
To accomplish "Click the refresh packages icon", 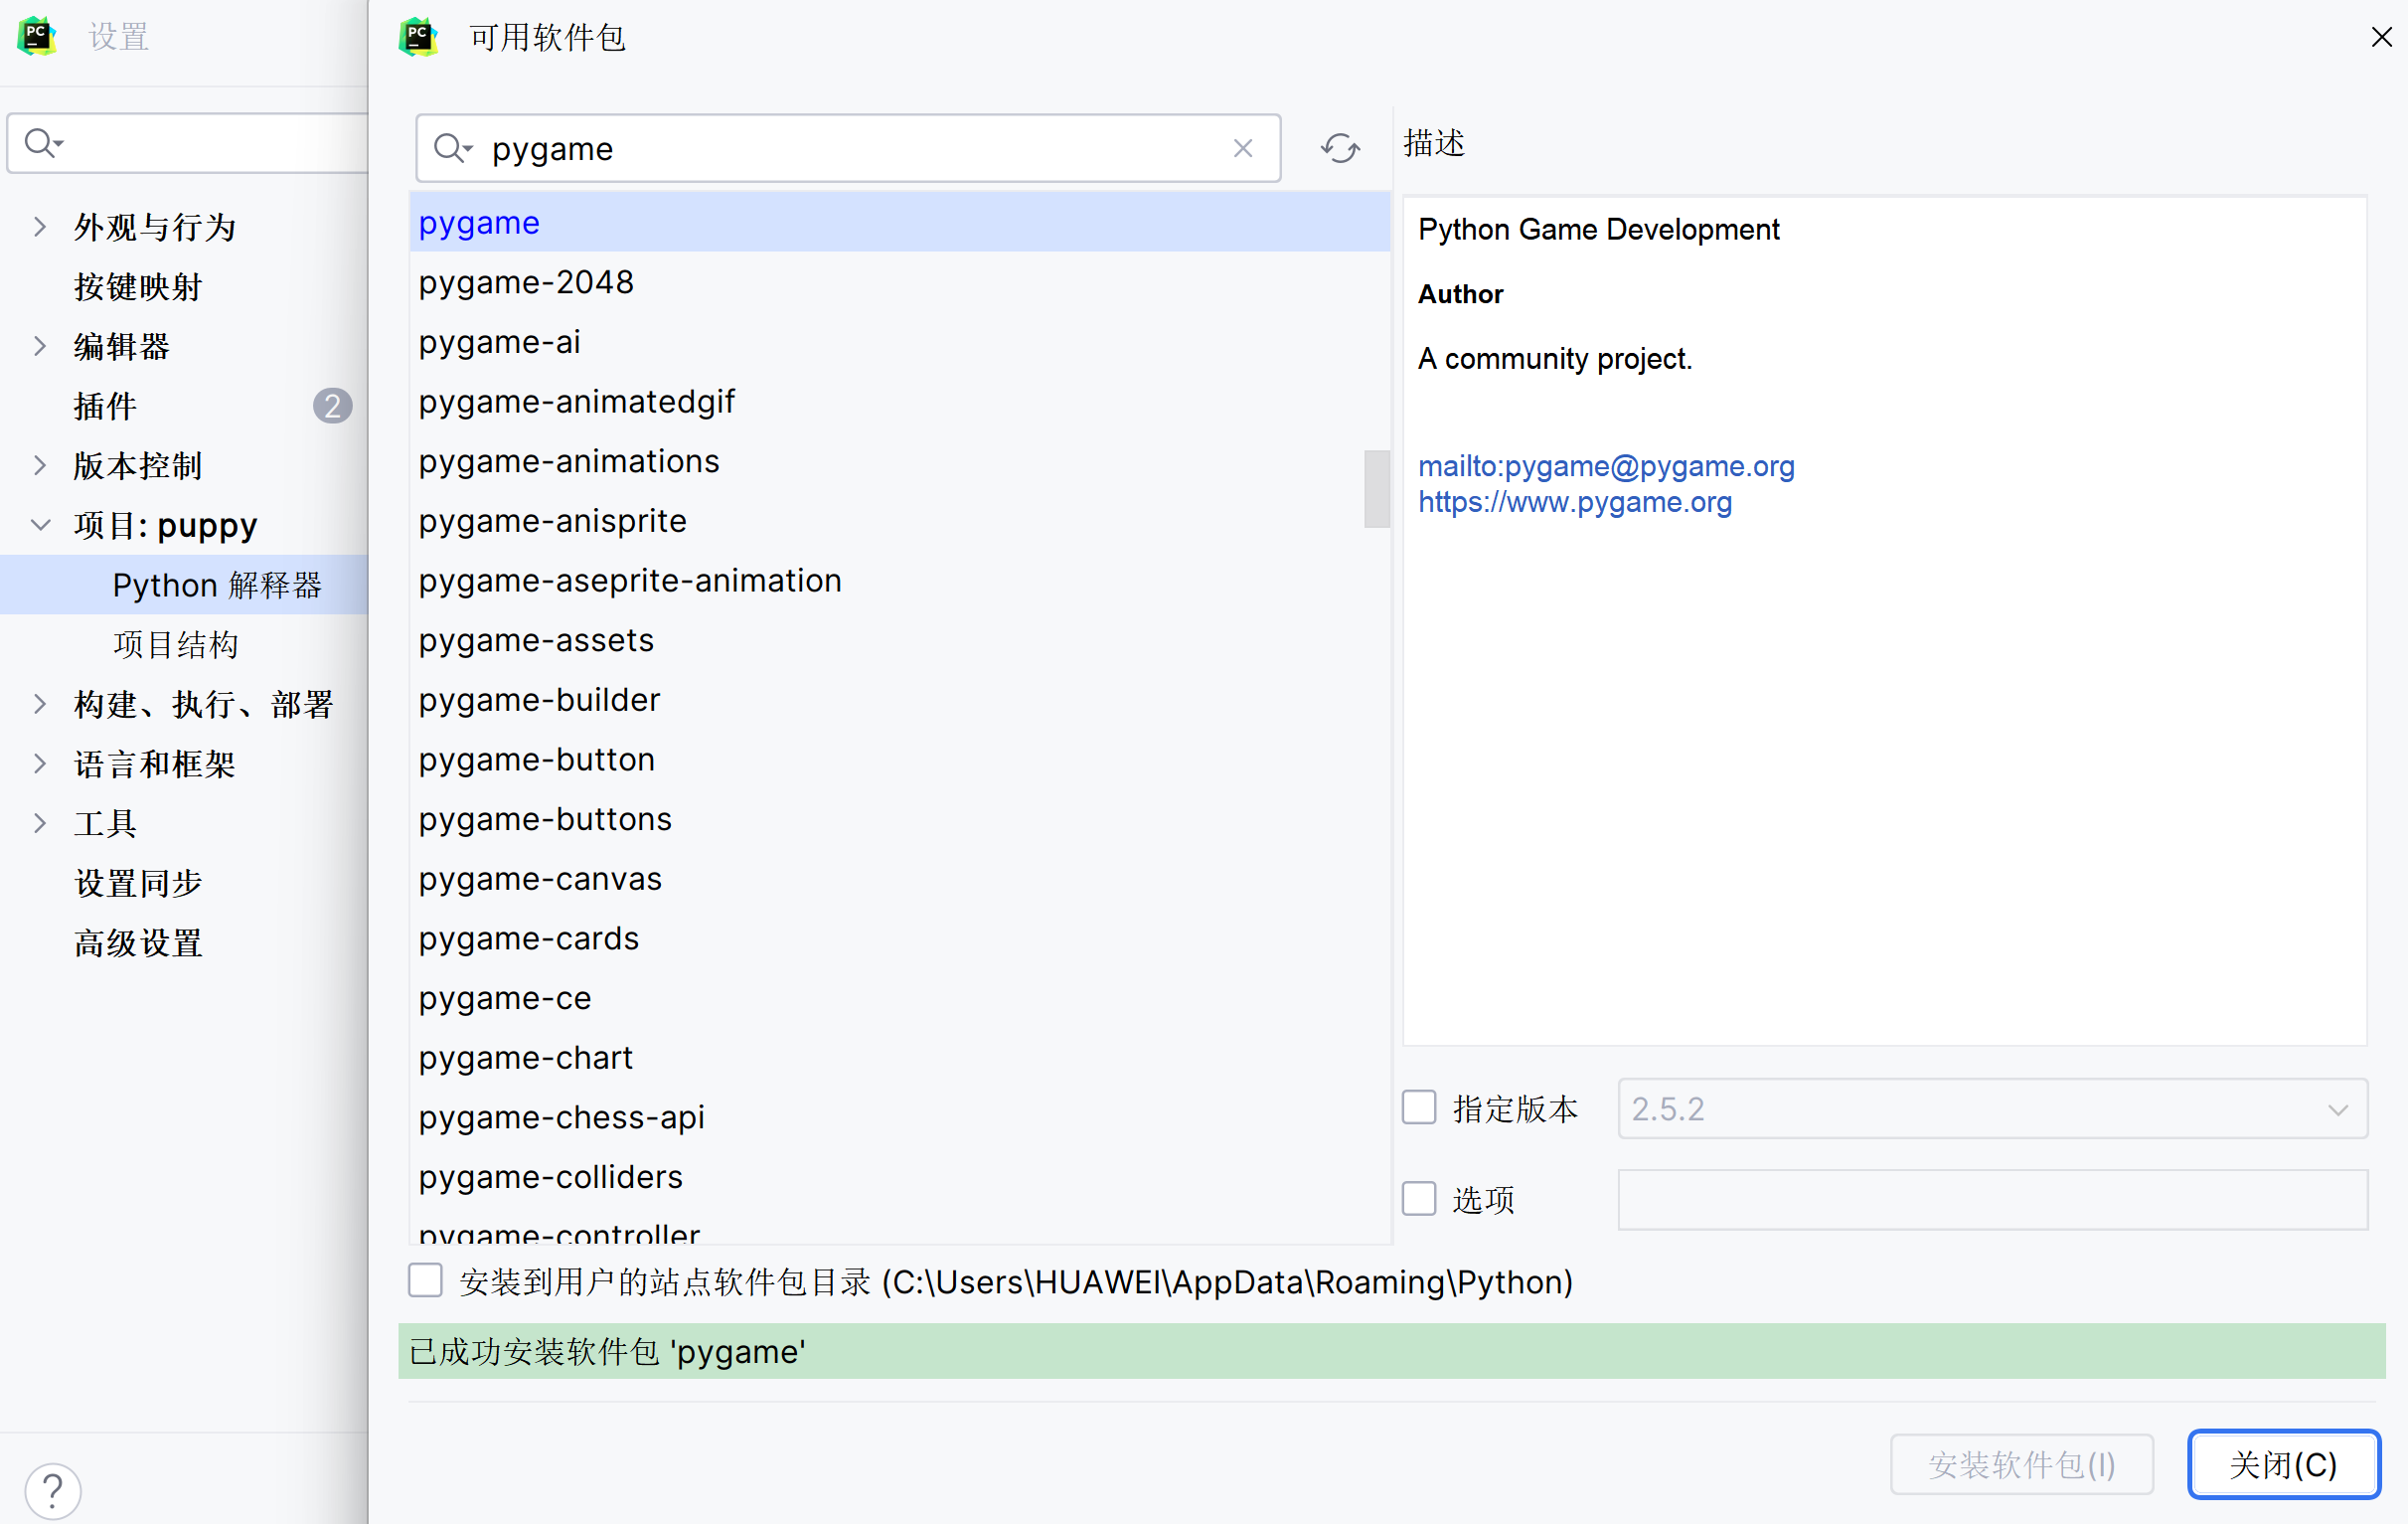I will pos(1339,148).
